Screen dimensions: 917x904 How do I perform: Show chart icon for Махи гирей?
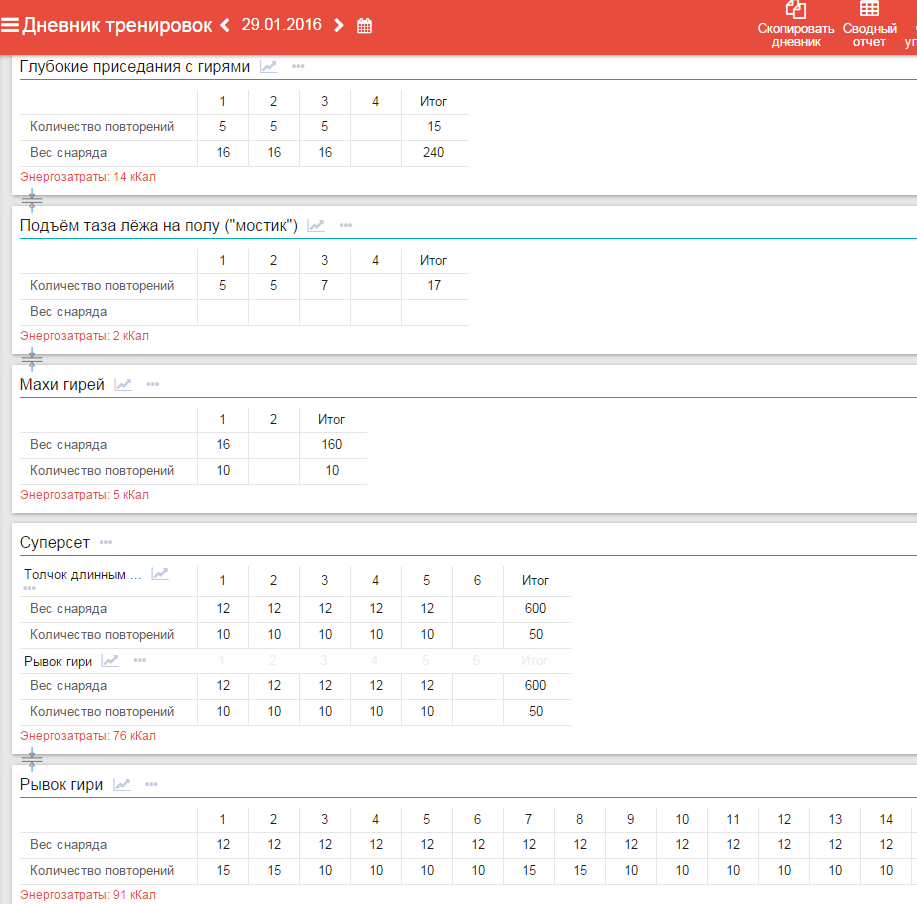coord(123,384)
